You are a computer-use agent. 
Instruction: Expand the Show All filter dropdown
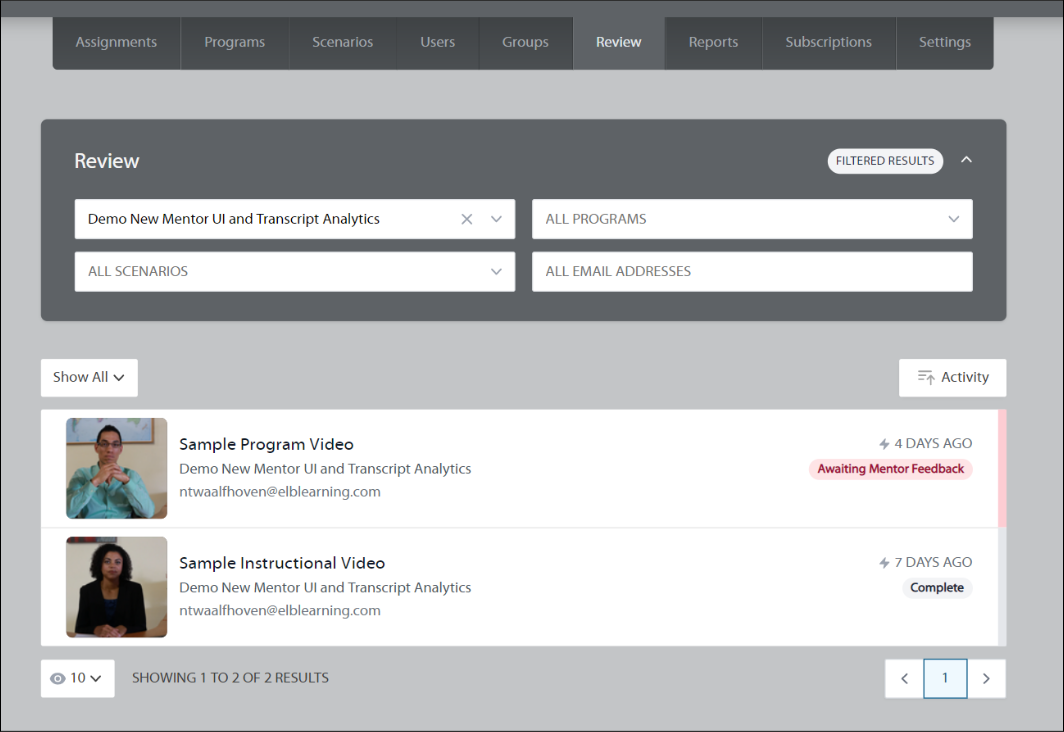(x=89, y=377)
